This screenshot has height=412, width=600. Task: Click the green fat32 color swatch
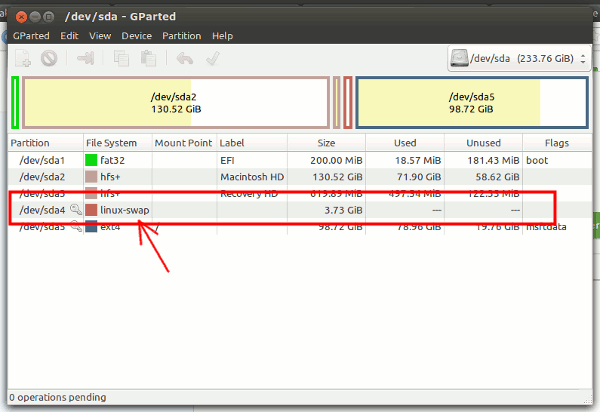(x=91, y=160)
